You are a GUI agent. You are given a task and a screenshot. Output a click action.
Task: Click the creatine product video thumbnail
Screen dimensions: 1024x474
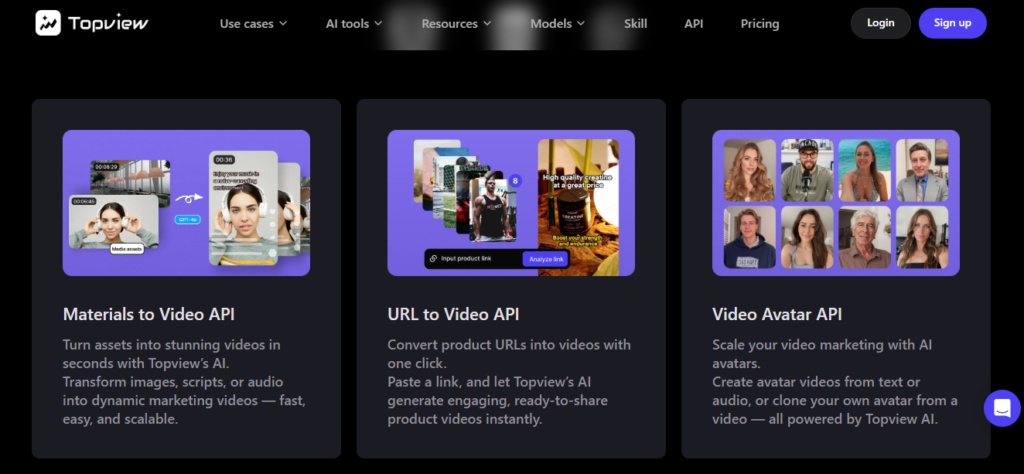(x=578, y=207)
